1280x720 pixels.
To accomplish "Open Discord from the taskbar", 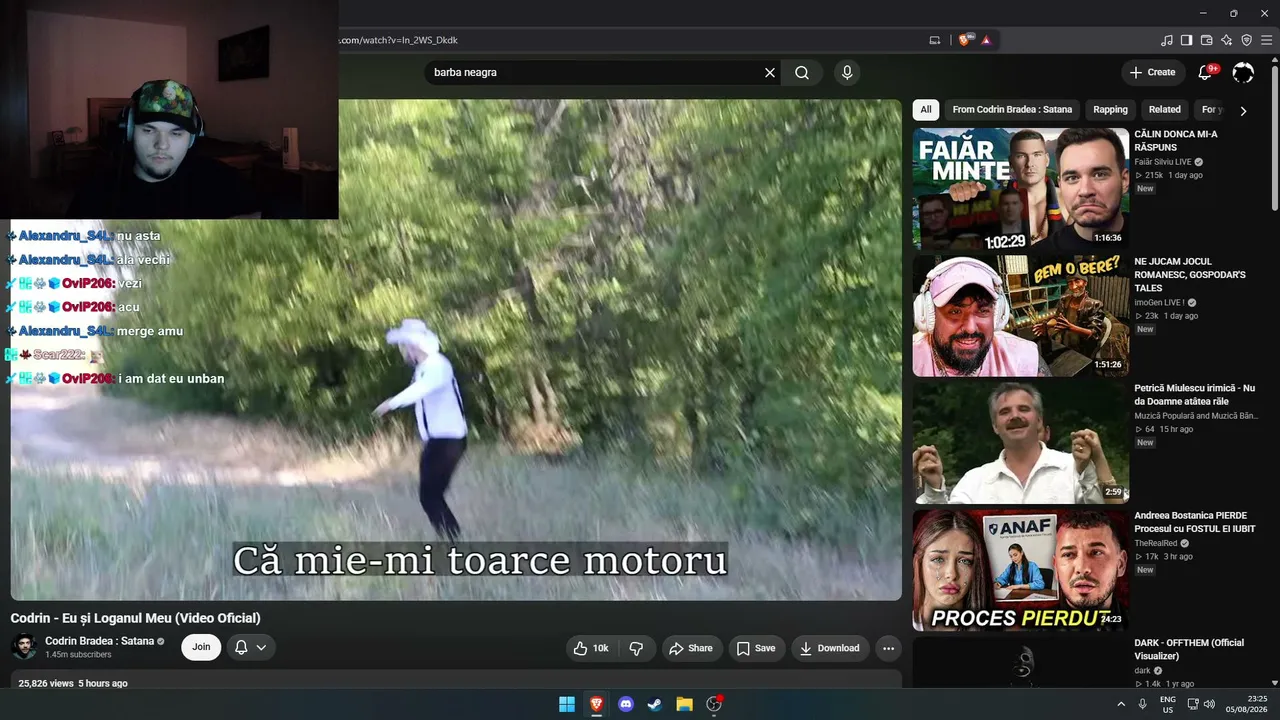I will [x=626, y=704].
